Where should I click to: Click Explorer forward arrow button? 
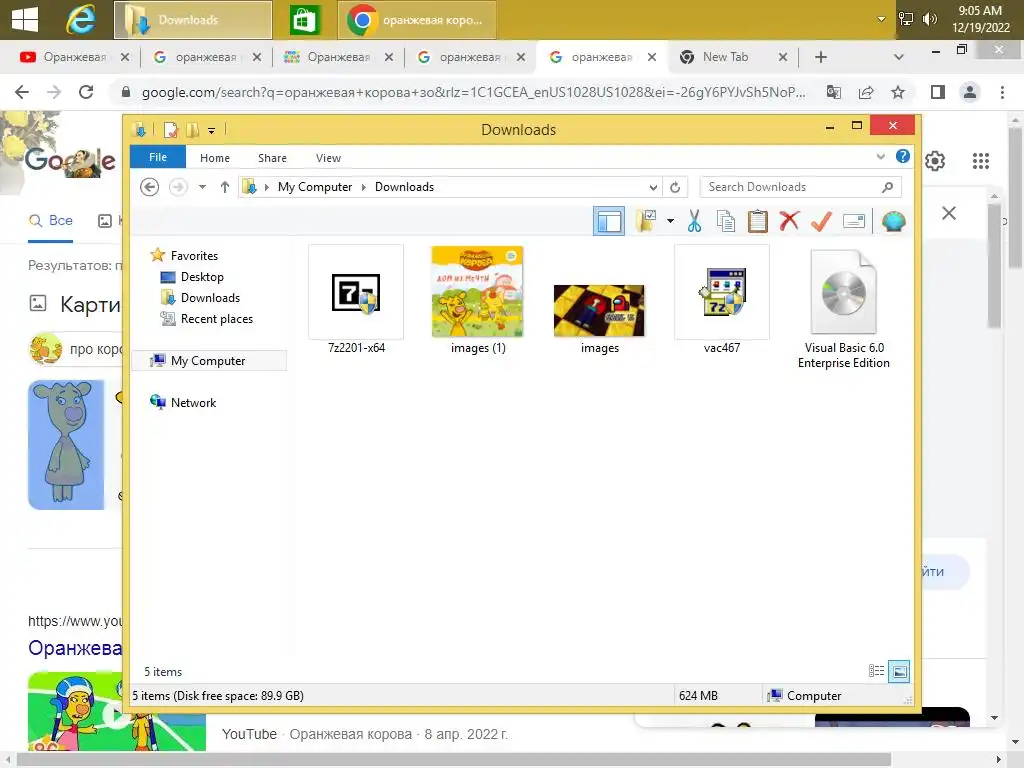pos(178,187)
